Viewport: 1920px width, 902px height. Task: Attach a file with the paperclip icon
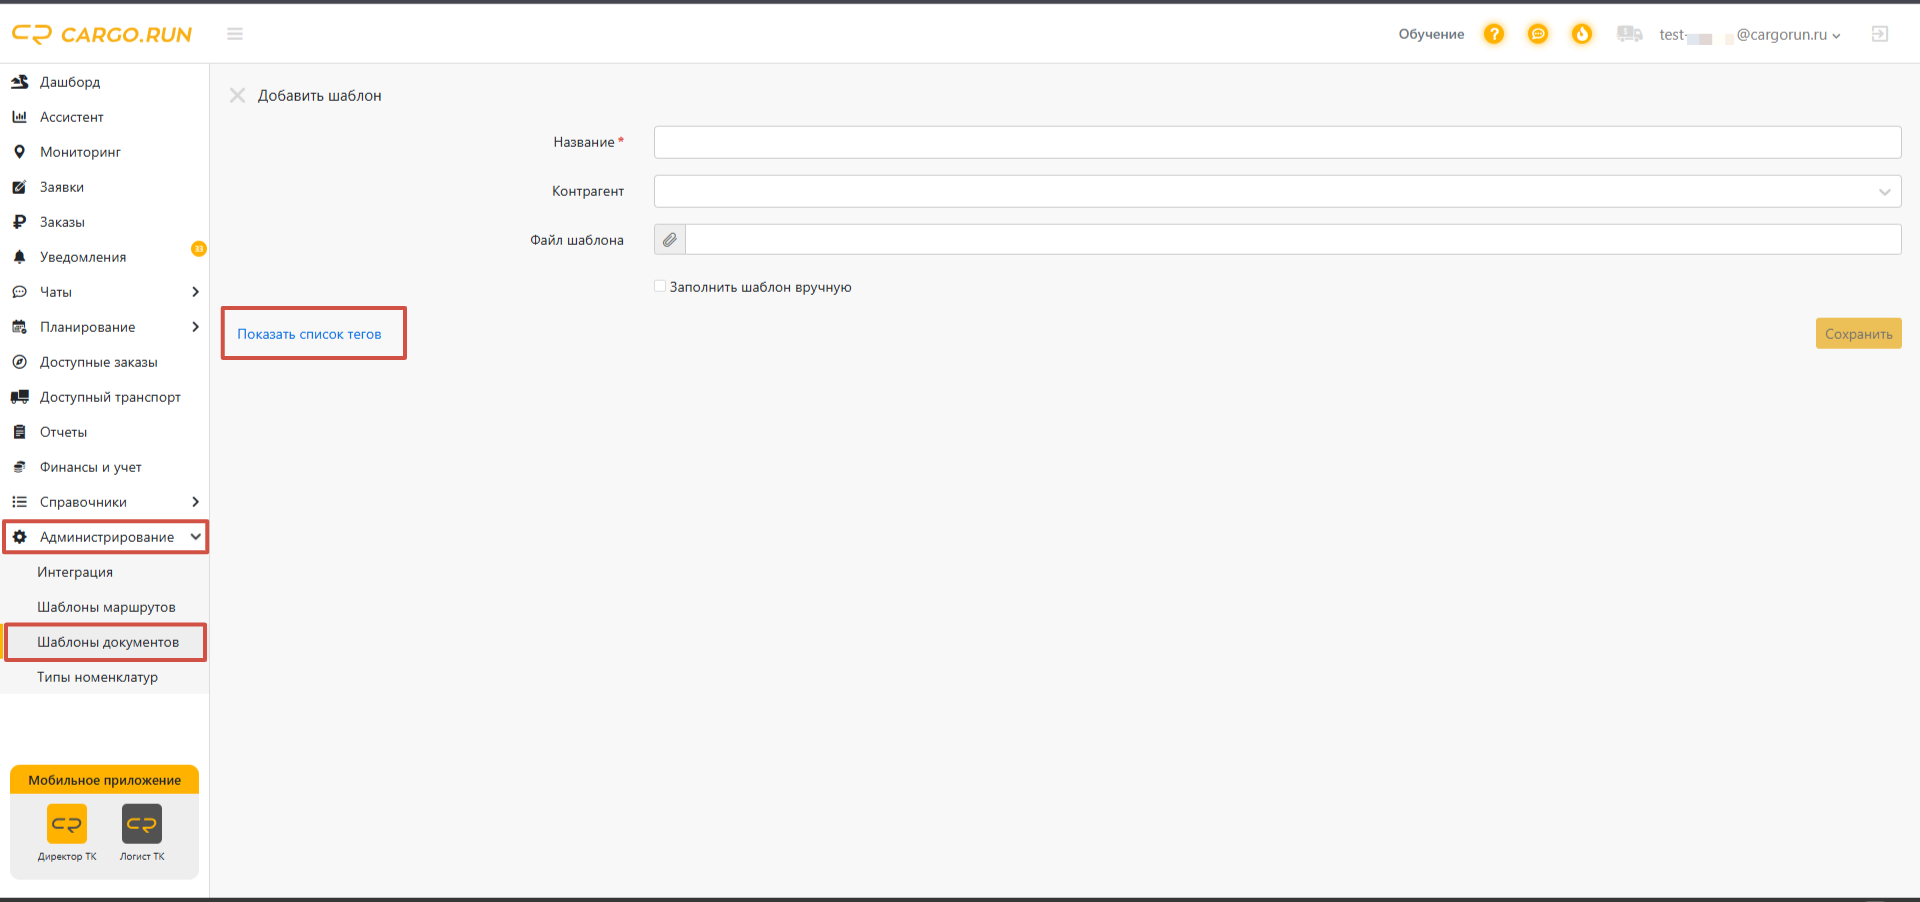tap(670, 240)
